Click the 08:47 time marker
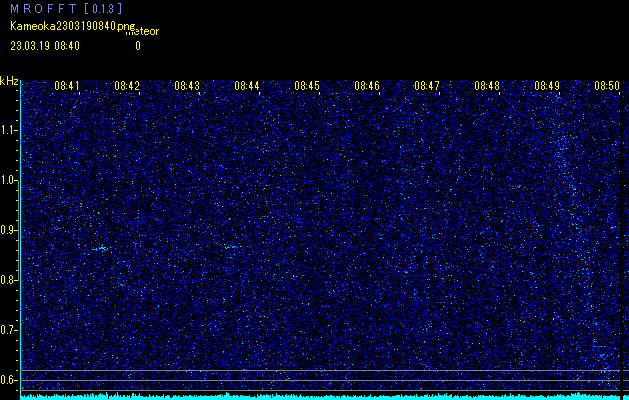The height and width of the screenshot is (400, 629). [427, 85]
